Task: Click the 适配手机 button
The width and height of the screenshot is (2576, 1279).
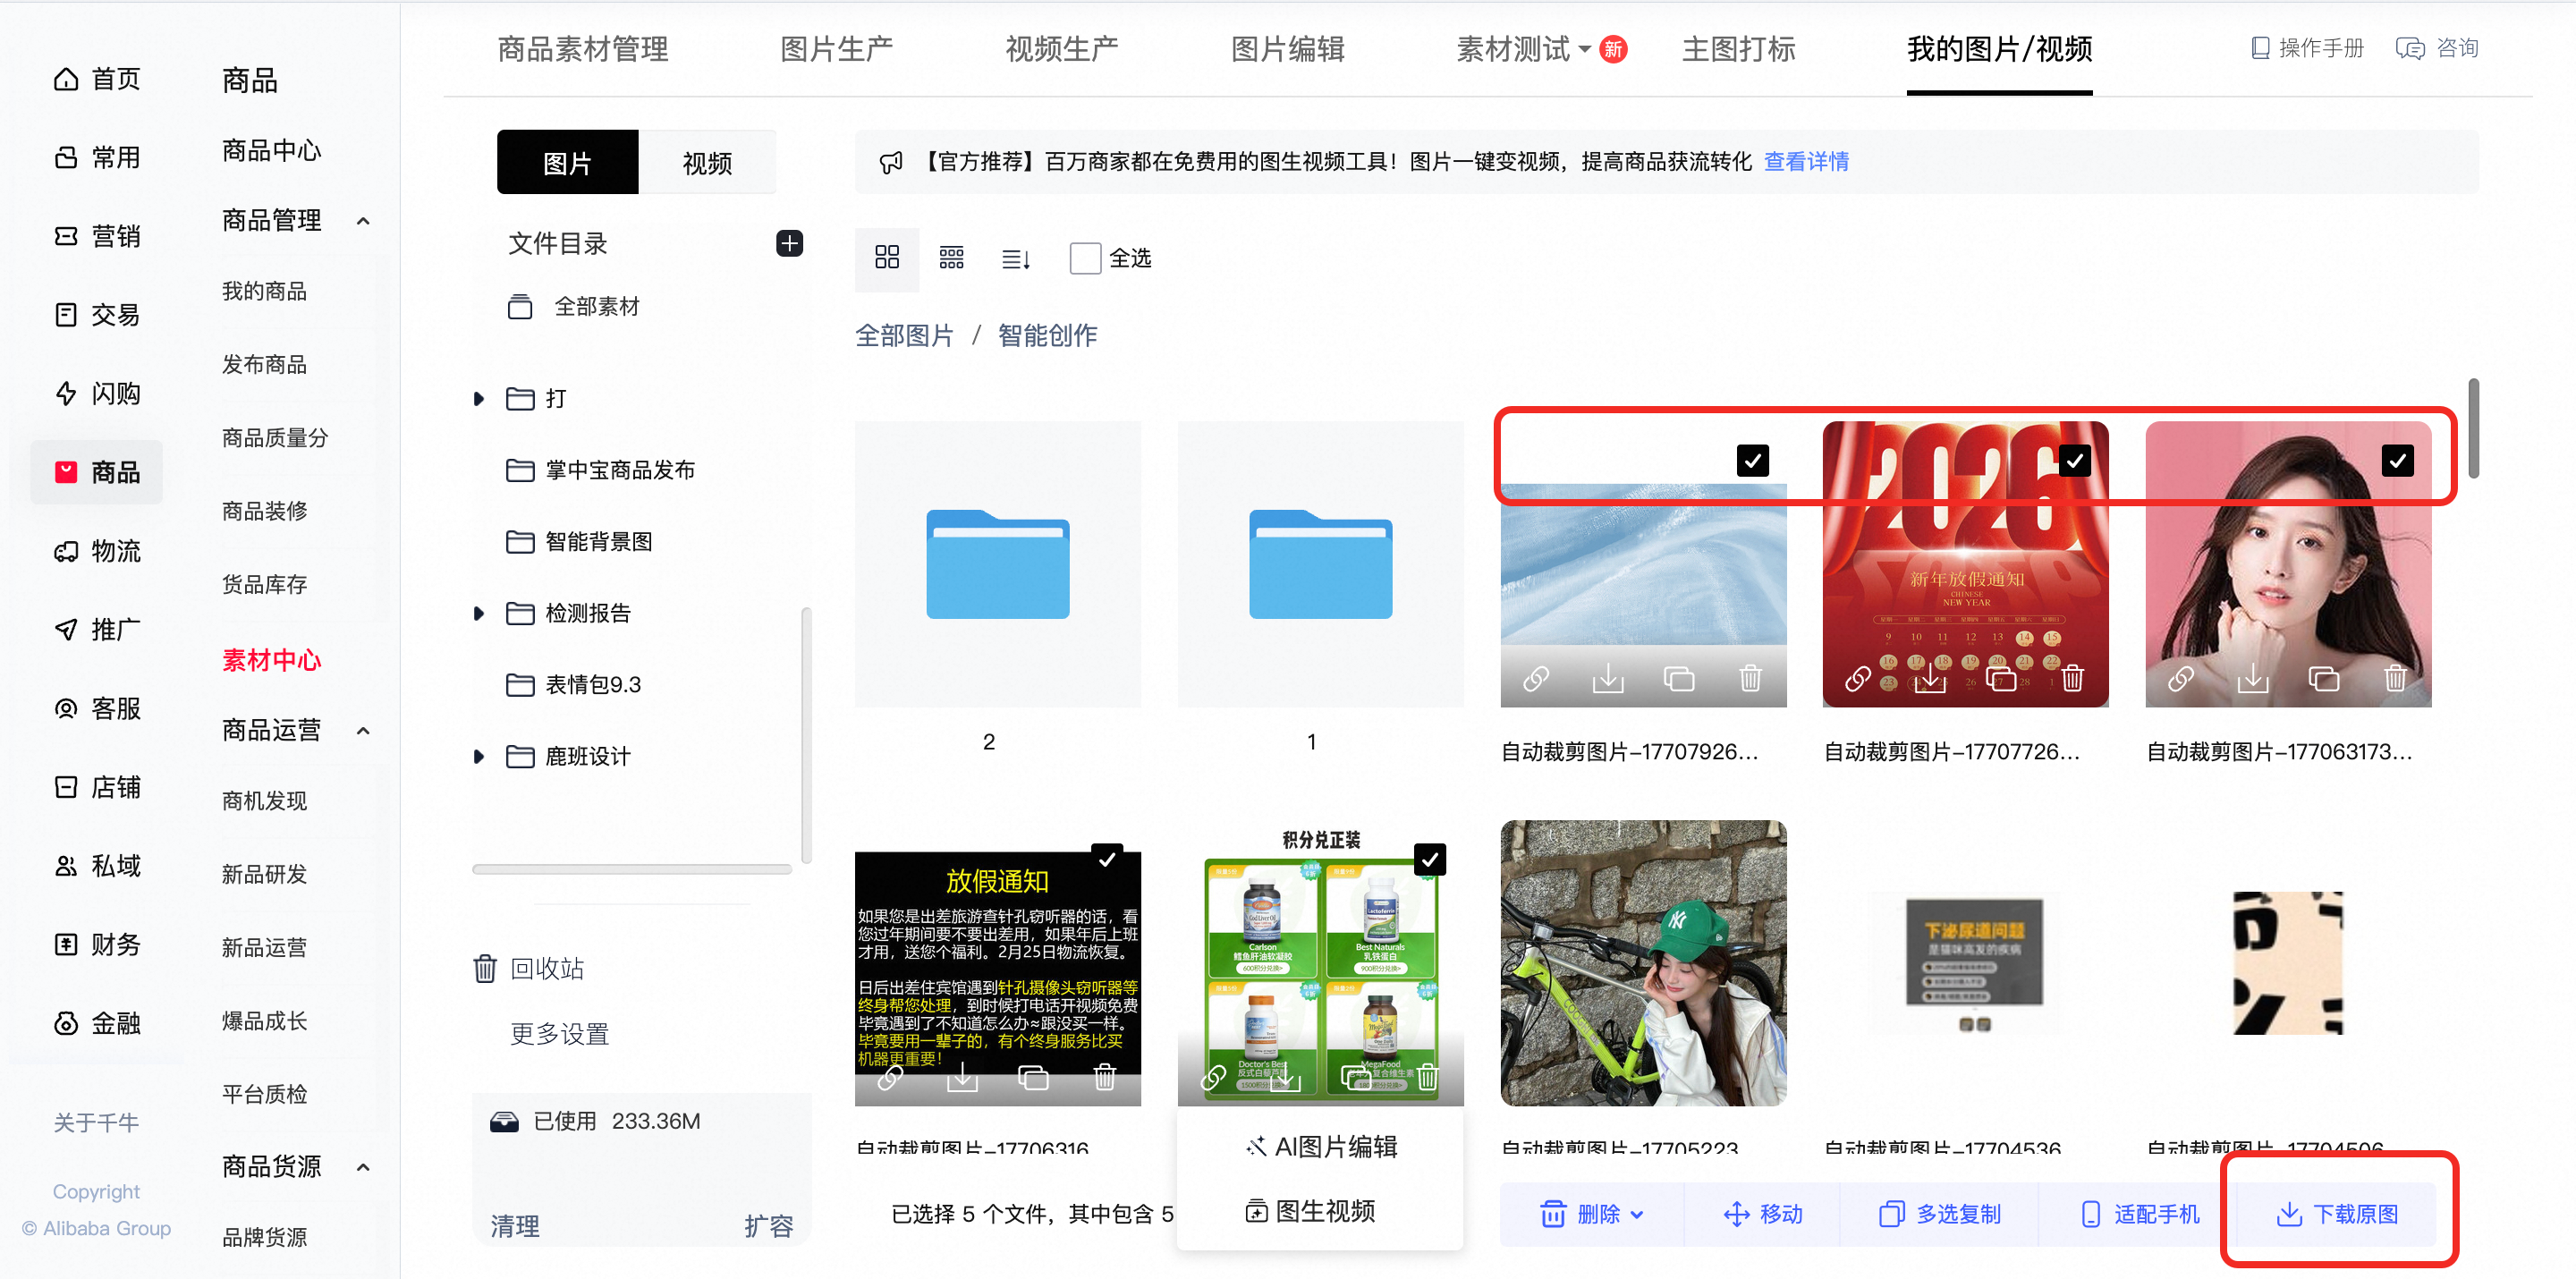Action: (x=2140, y=1214)
